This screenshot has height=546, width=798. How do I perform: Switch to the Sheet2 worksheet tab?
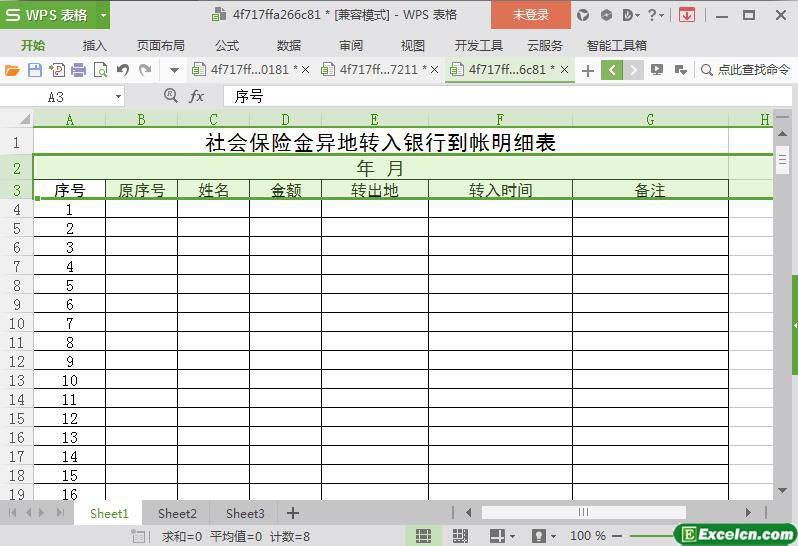177,513
